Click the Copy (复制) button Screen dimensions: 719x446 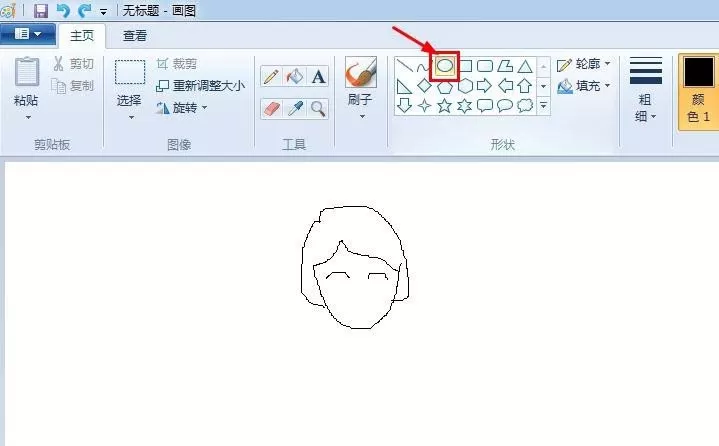tap(73, 86)
